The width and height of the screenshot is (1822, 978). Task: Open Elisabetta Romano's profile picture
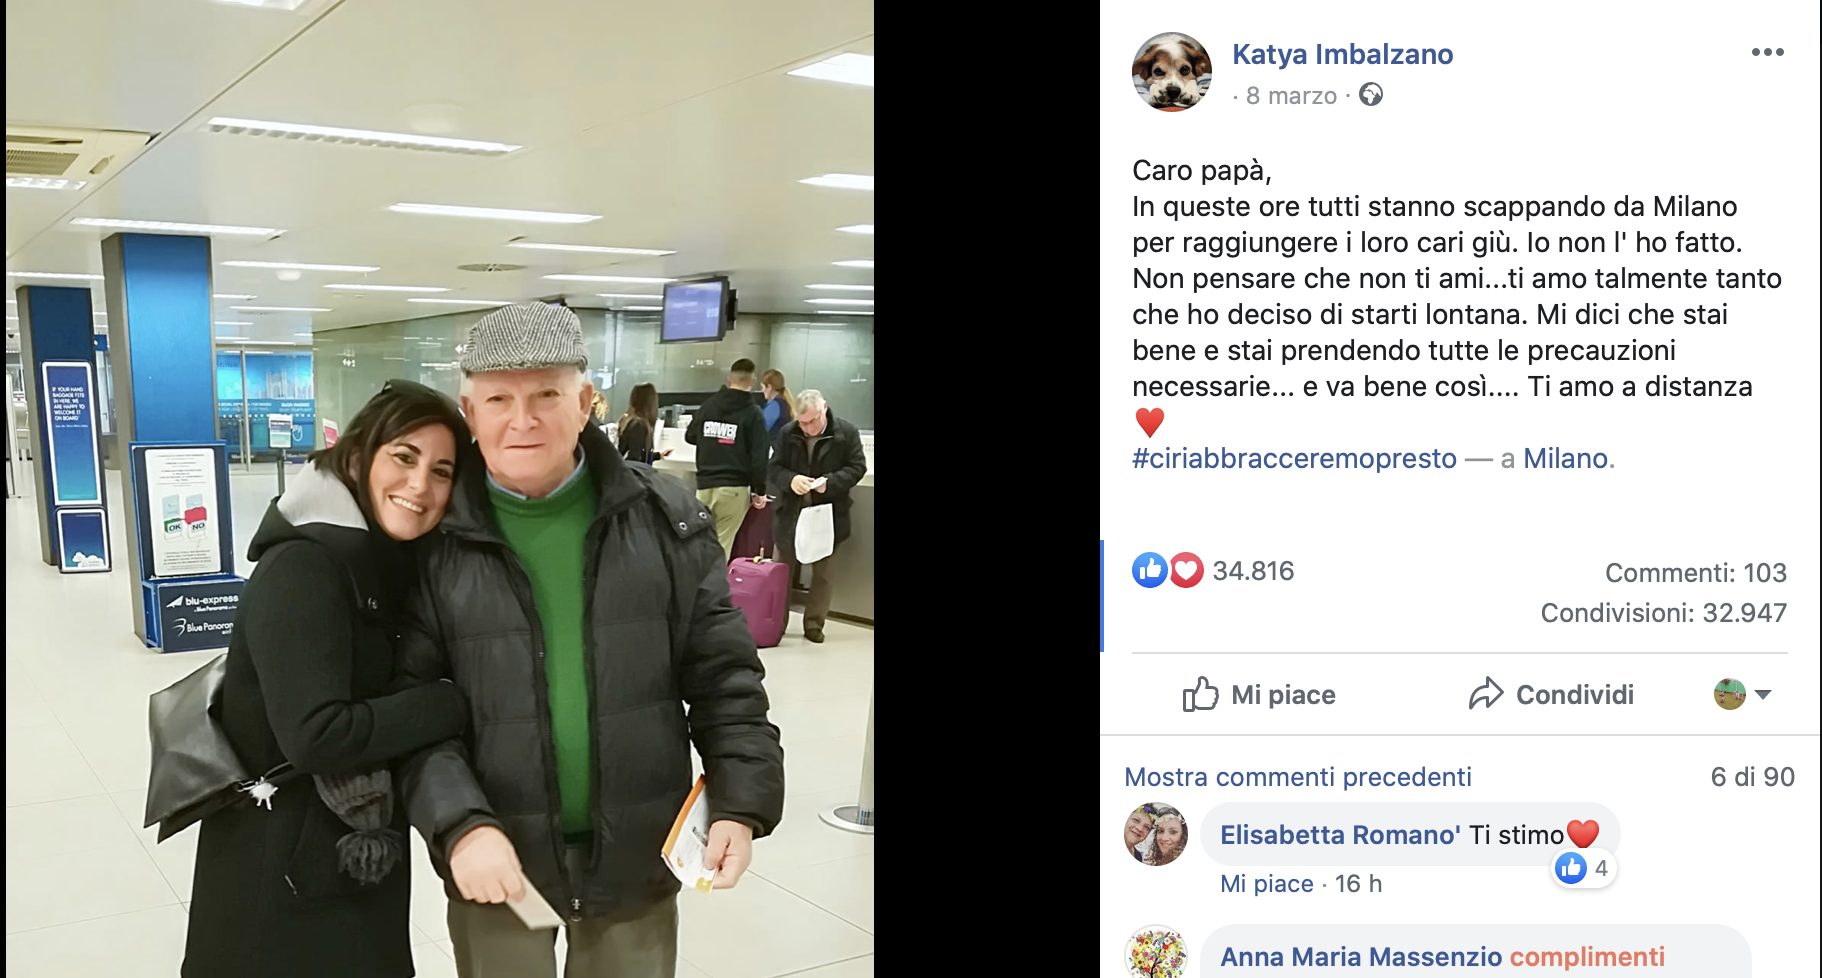click(x=1156, y=834)
